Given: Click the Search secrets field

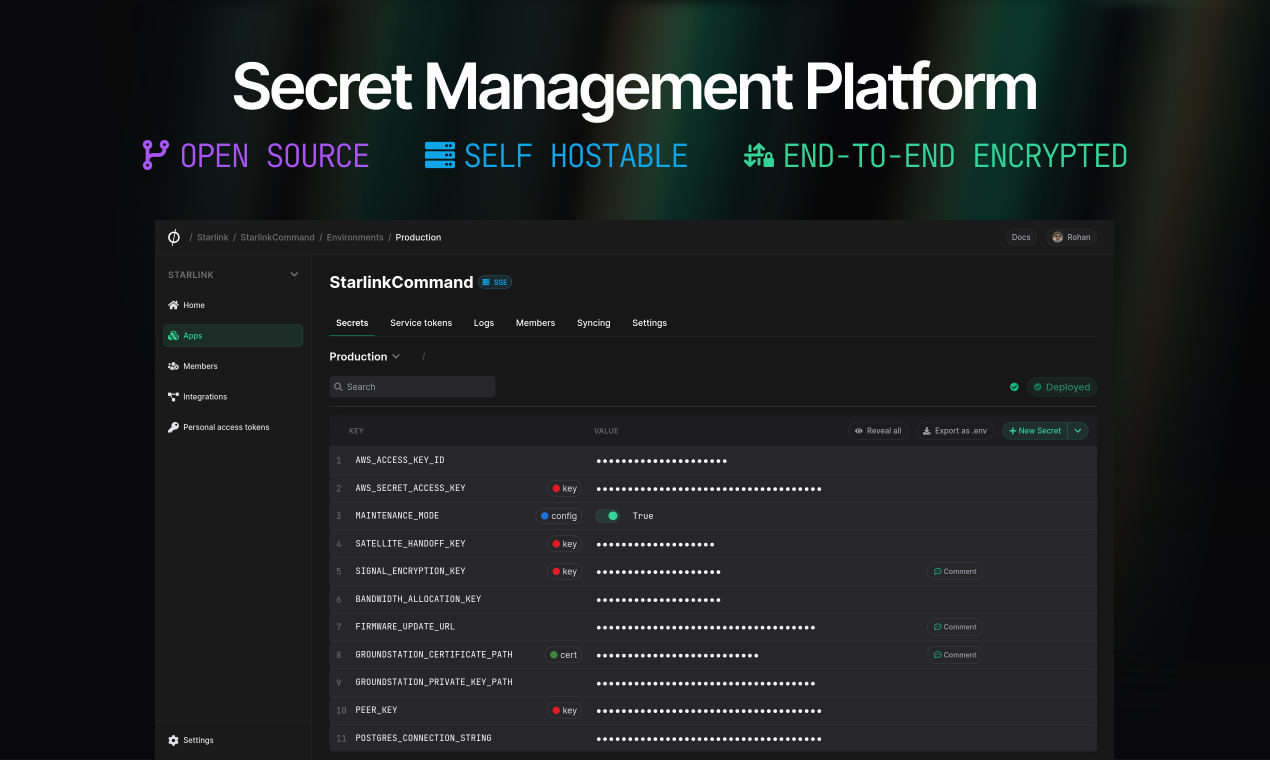Looking at the screenshot, I should pos(412,387).
